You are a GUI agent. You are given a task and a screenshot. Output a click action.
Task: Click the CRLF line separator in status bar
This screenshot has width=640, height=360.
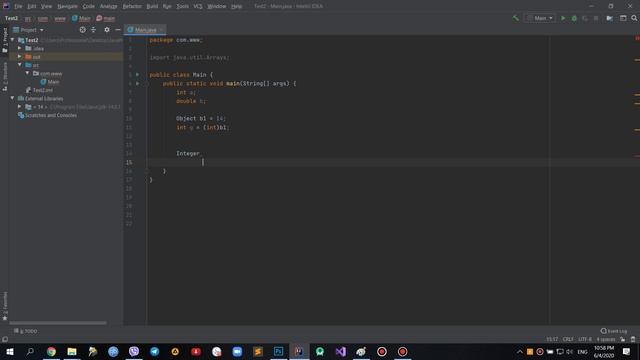pos(568,339)
